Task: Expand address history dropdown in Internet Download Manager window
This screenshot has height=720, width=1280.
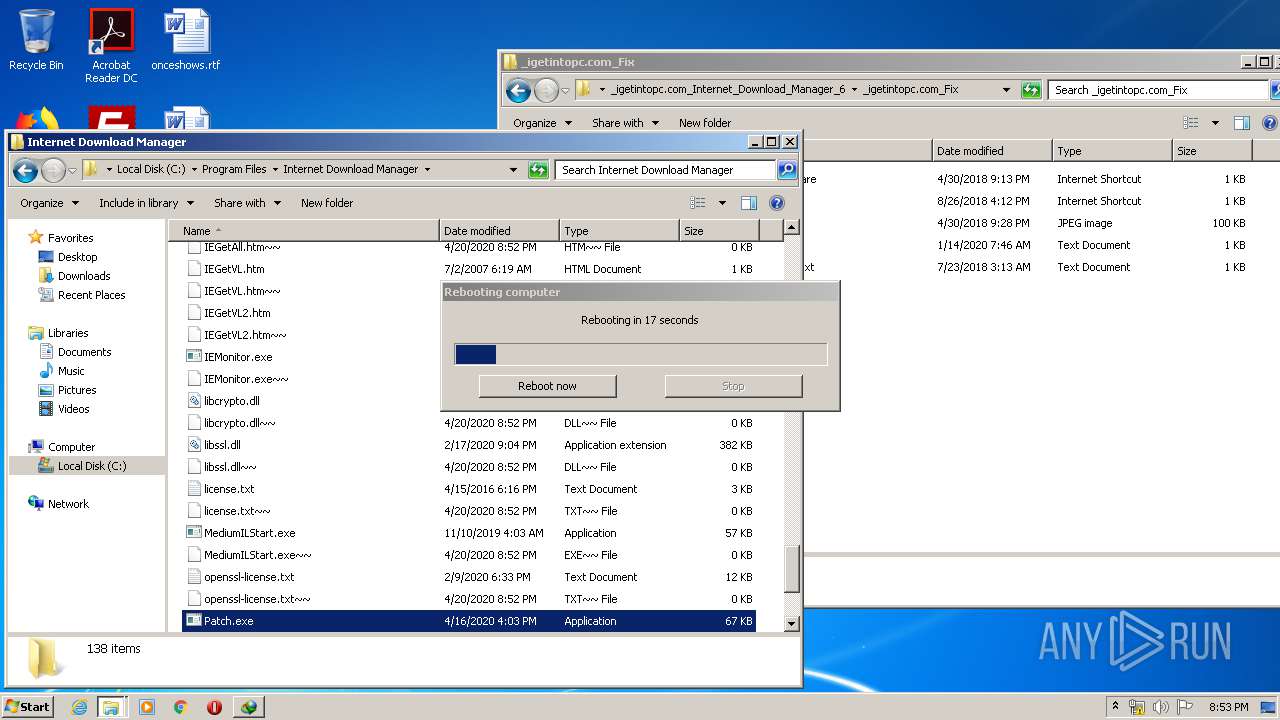Action: pos(513,170)
